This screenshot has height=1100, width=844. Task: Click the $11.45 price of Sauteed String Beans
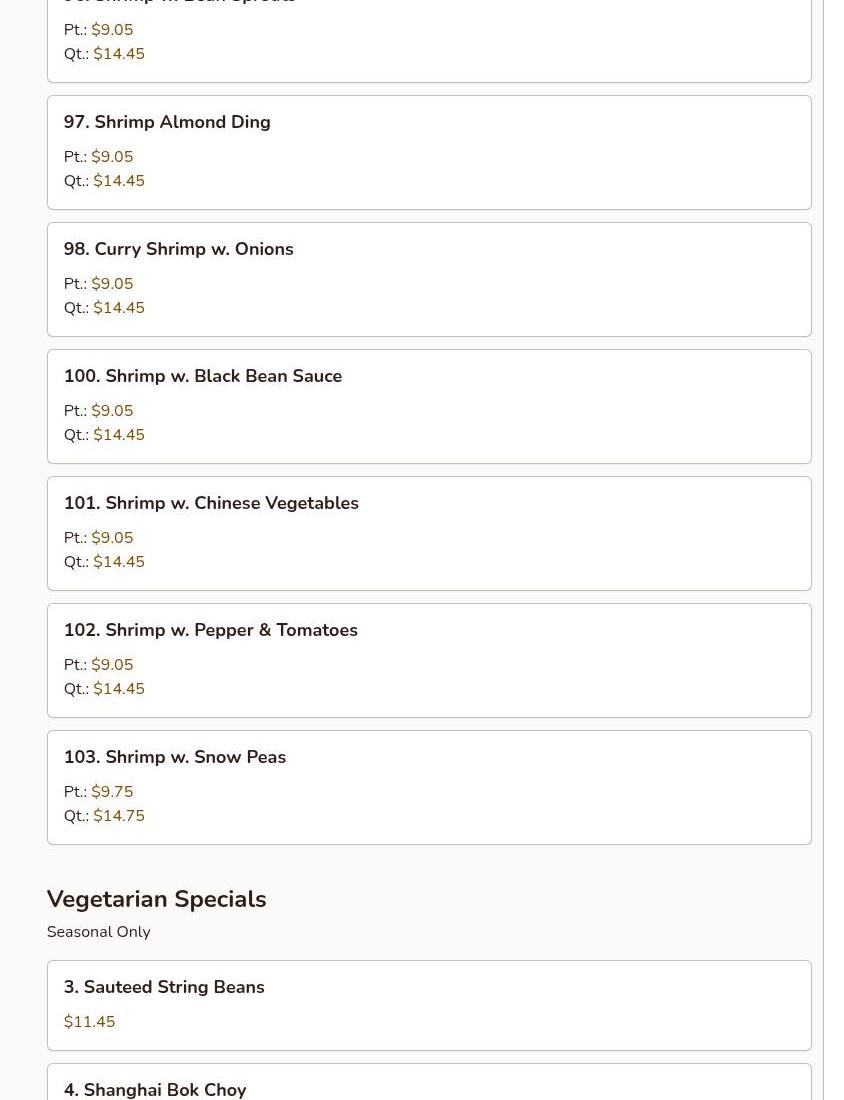[89, 1022]
